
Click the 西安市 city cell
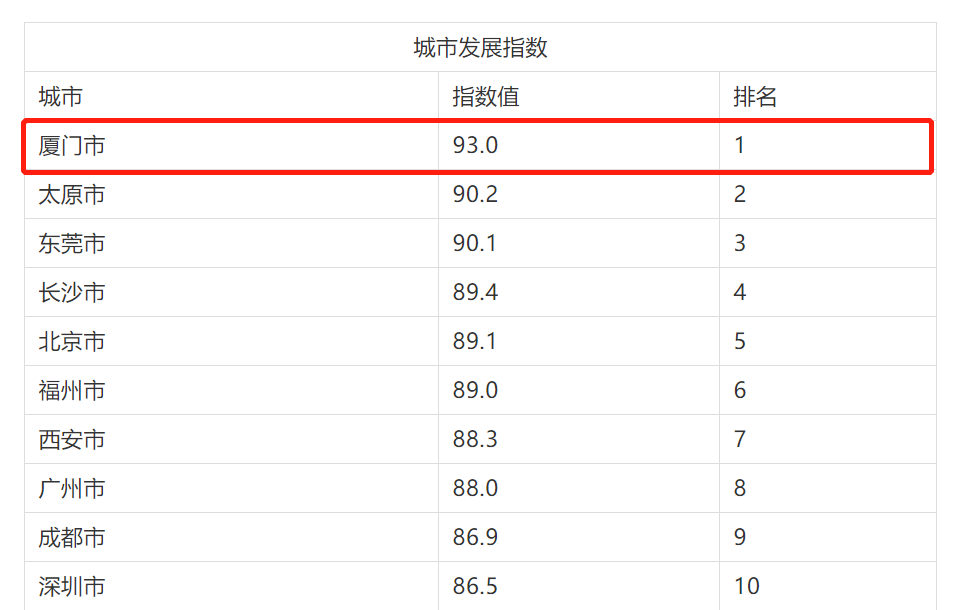click(72, 440)
